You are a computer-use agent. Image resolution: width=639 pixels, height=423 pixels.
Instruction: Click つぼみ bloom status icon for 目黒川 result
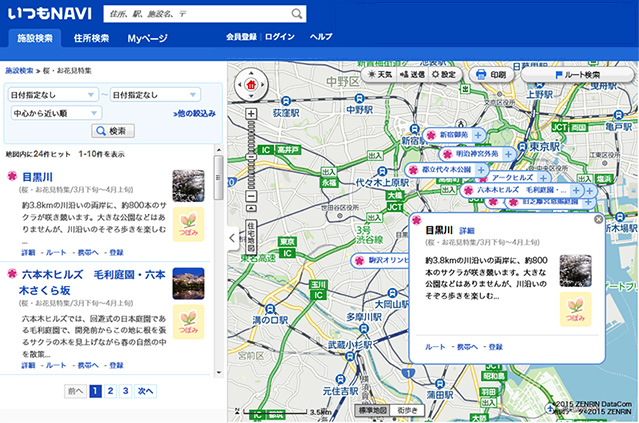pos(188,224)
